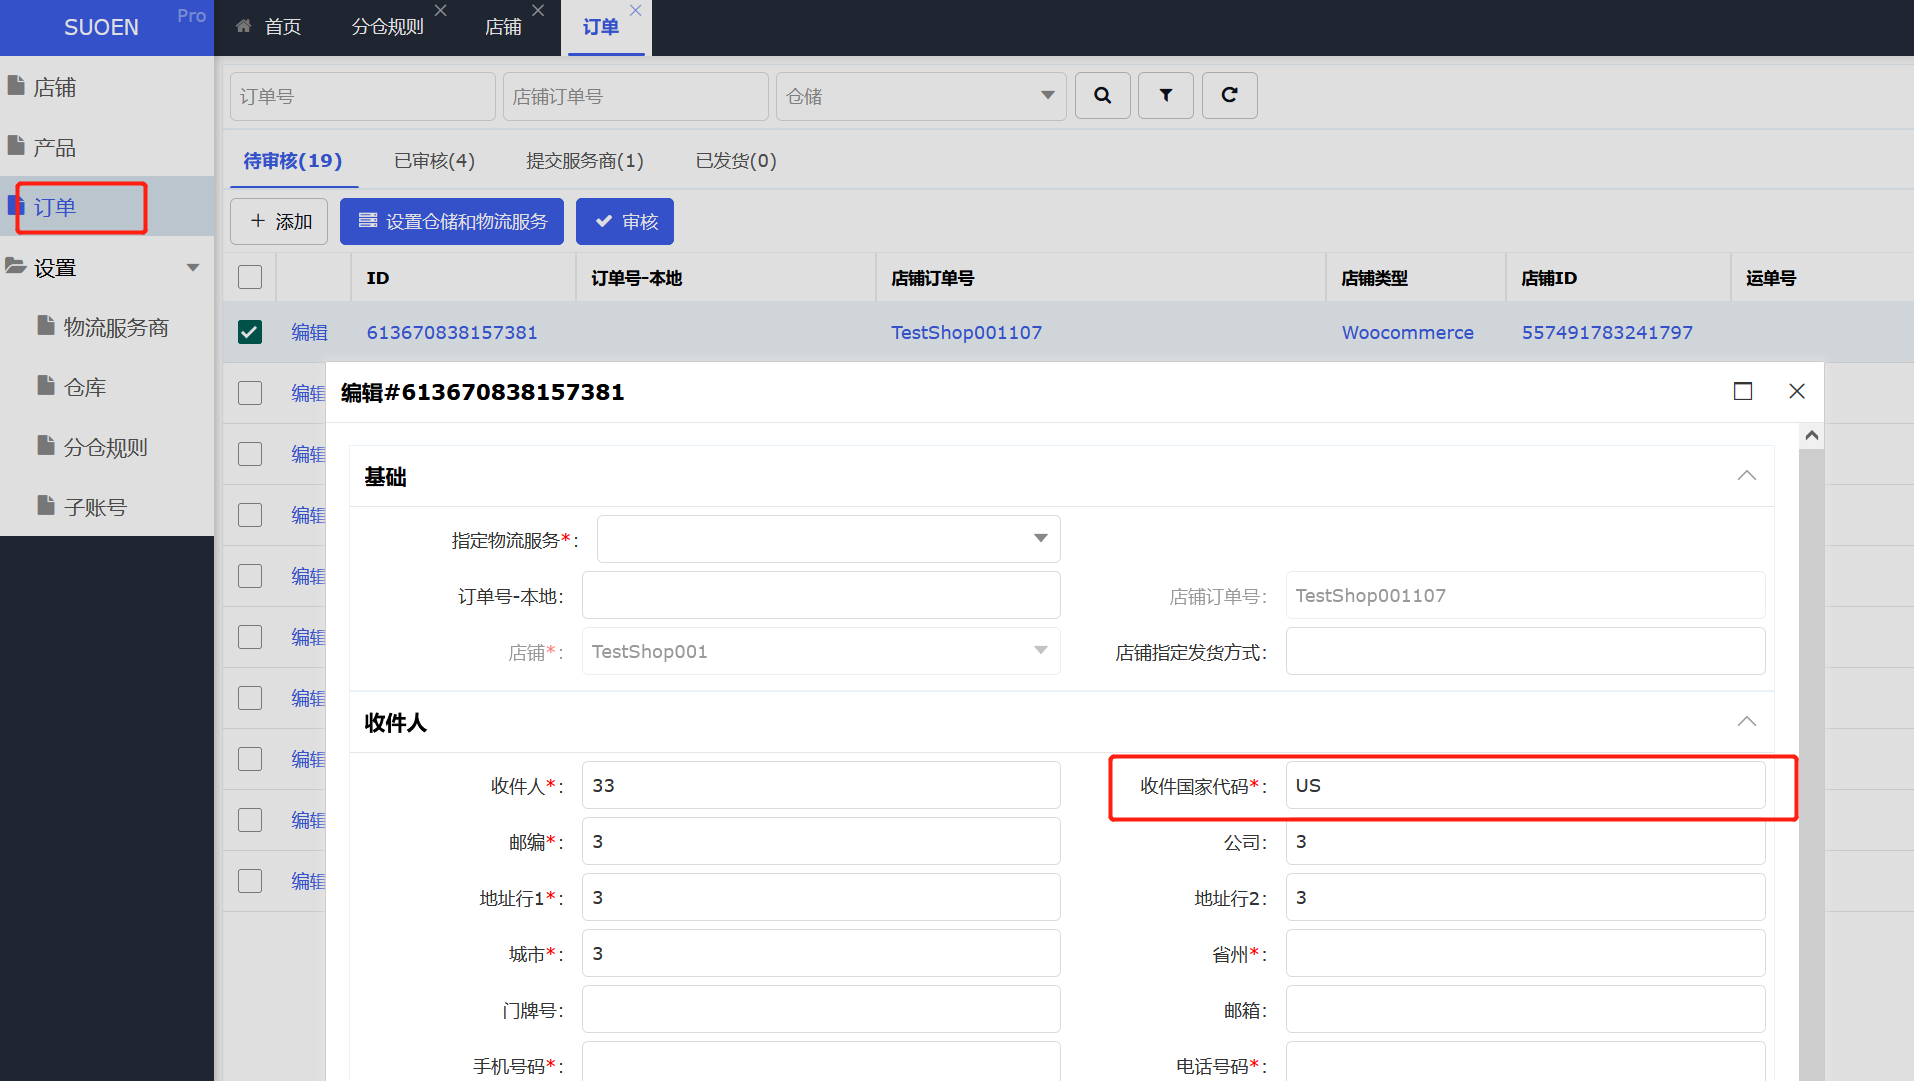Click the Woocommerce shop type cell
The image size is (1914, 1081).
pos(1407,332)
